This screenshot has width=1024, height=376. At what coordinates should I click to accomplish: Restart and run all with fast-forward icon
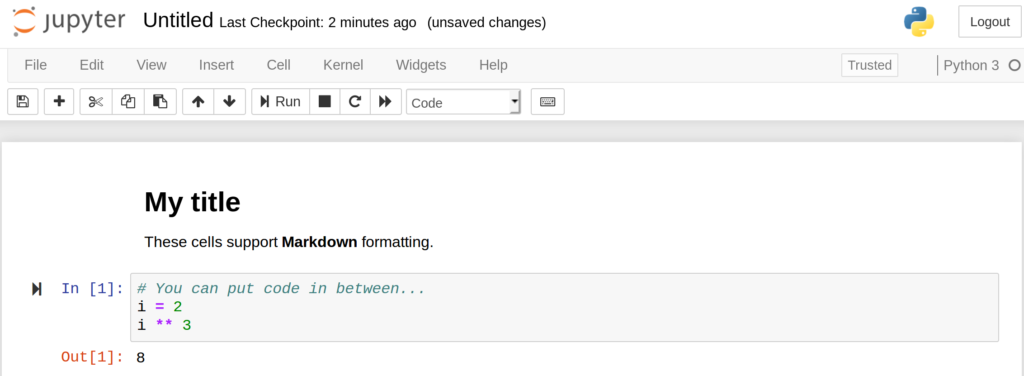[x=385, y=102]
